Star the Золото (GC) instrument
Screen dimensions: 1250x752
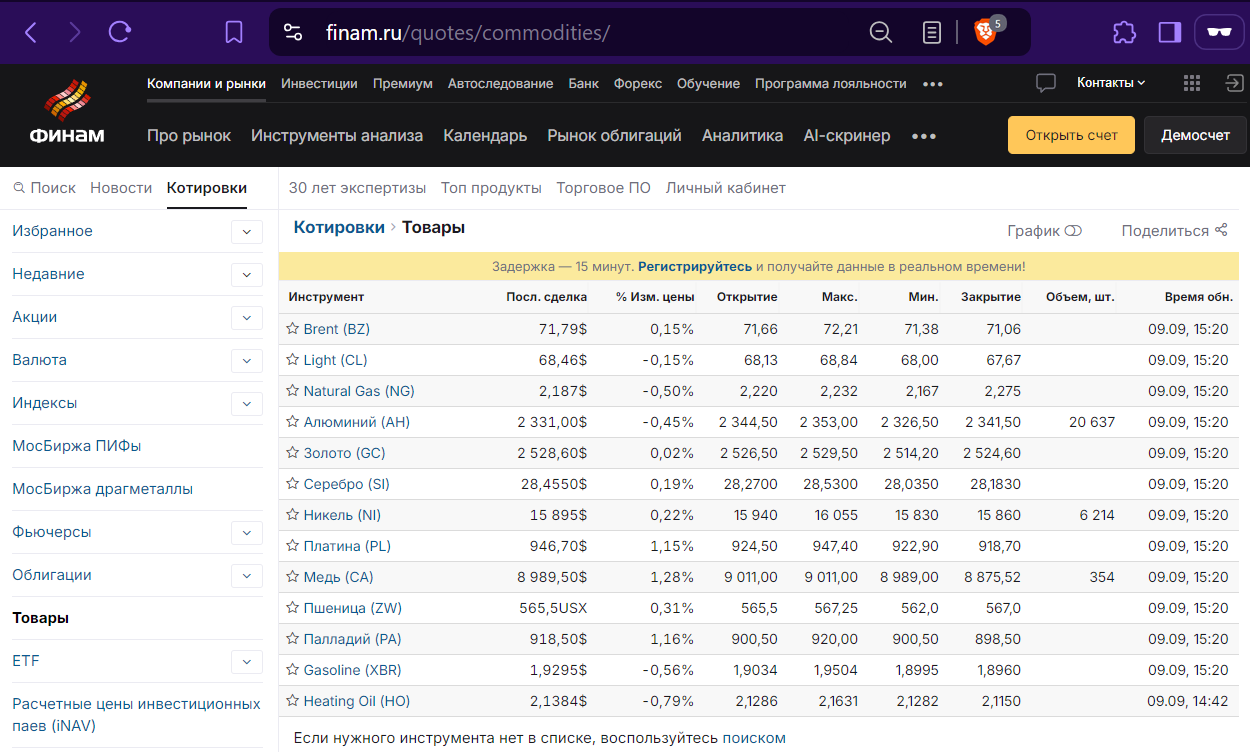pyautogui.click(x=293, y=453)
